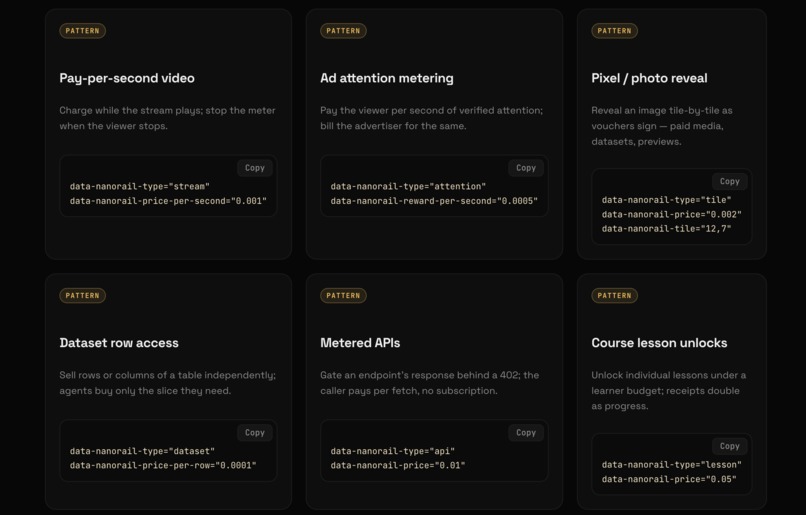Click the data-nanorail-type="attention" code line

pos(408,187)
